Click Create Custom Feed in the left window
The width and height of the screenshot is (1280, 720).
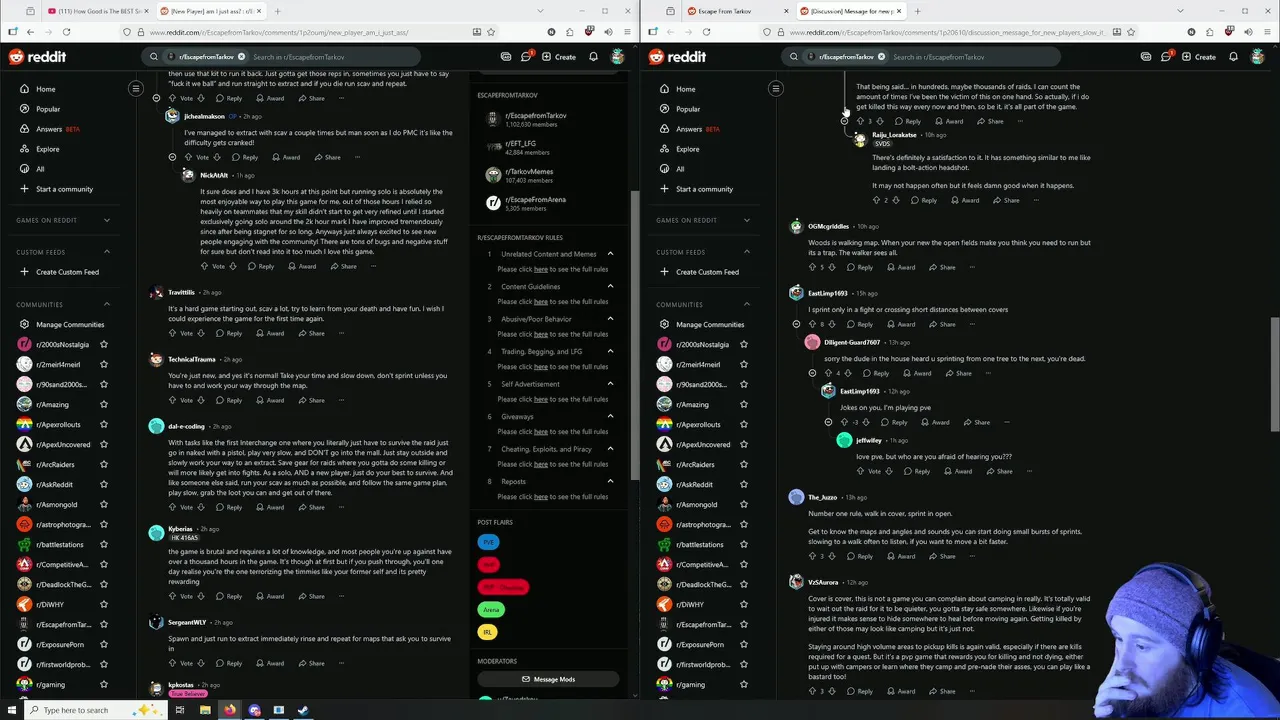(x=59, y=272)
